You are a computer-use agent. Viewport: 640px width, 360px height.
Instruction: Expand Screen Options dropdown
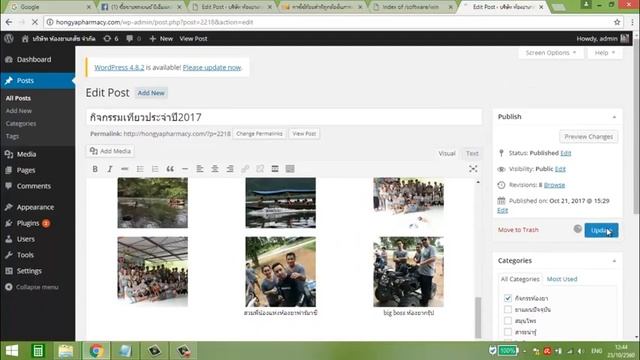pyautogui.click(x=551, y=53)
